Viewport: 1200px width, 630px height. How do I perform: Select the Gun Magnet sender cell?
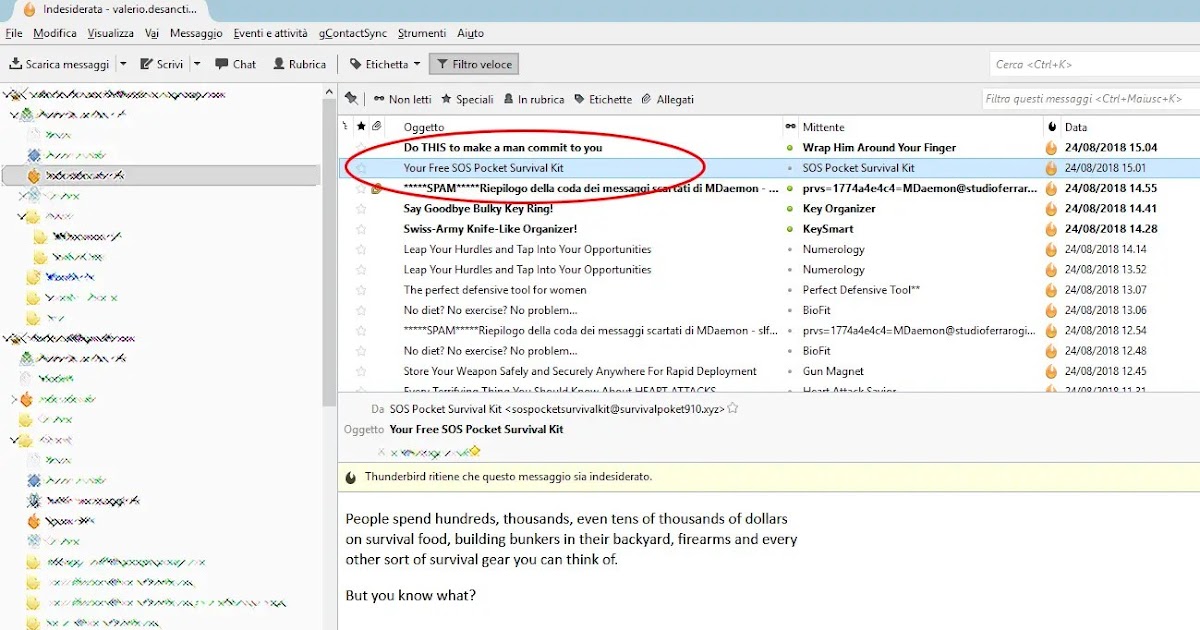click(x=834, y=371)
